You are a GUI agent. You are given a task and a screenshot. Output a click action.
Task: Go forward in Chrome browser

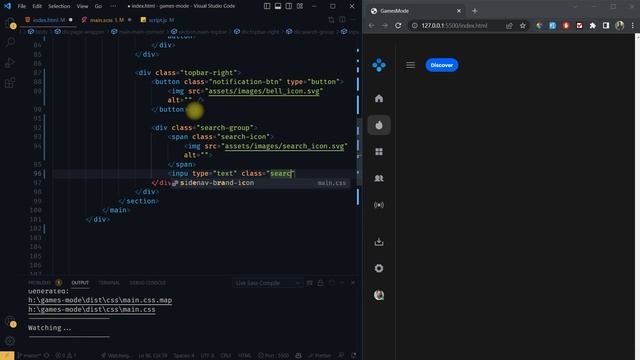pos(384,25)
